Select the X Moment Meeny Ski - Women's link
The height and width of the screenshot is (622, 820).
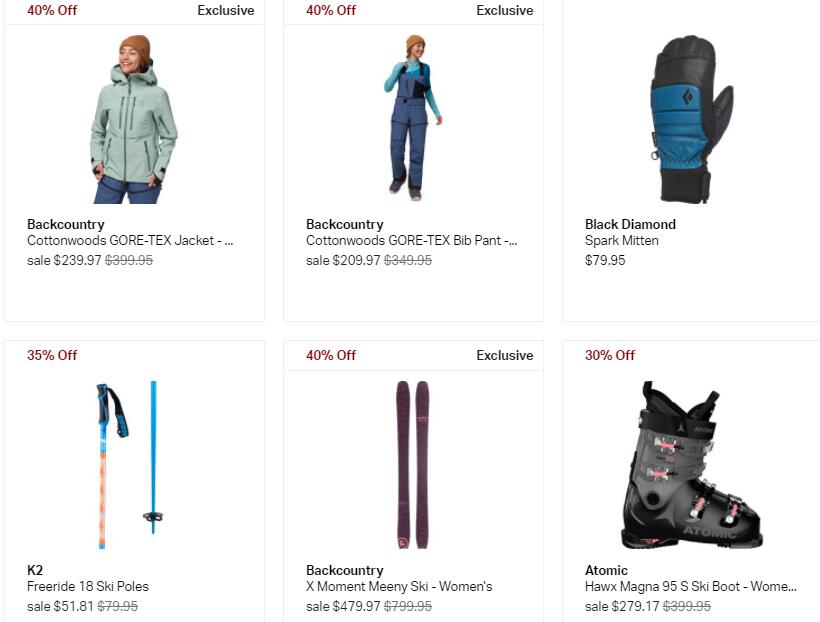point(399,586)
